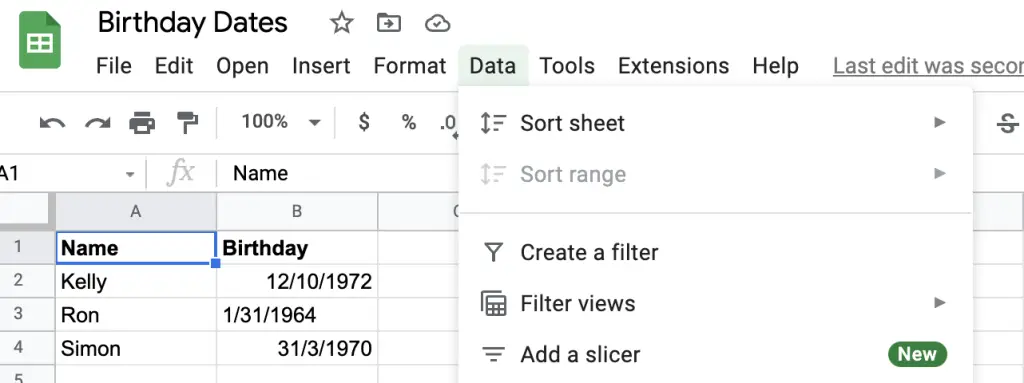Check the cloud save status icon
The width and height of the screenshot is (1024, 383).
(437, 24)
